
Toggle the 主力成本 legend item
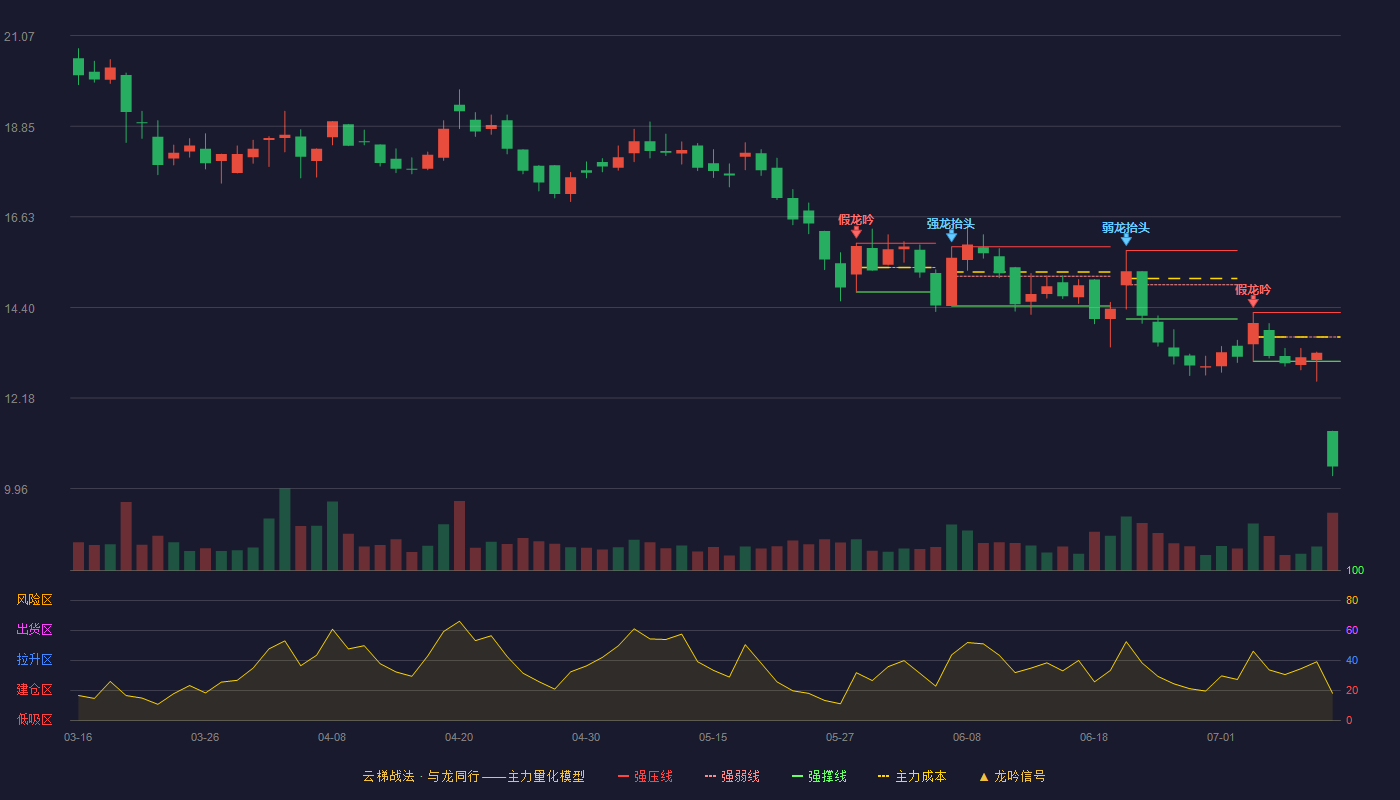[912, 776]
